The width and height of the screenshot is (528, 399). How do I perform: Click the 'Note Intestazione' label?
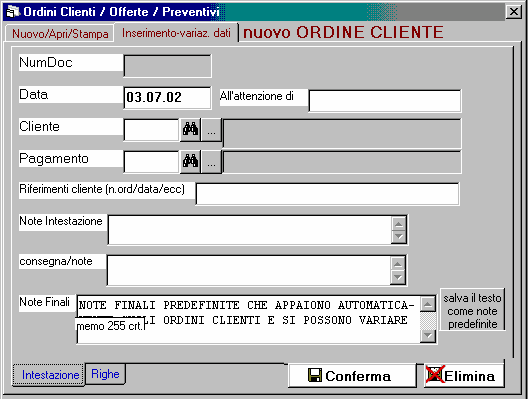(61, 221)
